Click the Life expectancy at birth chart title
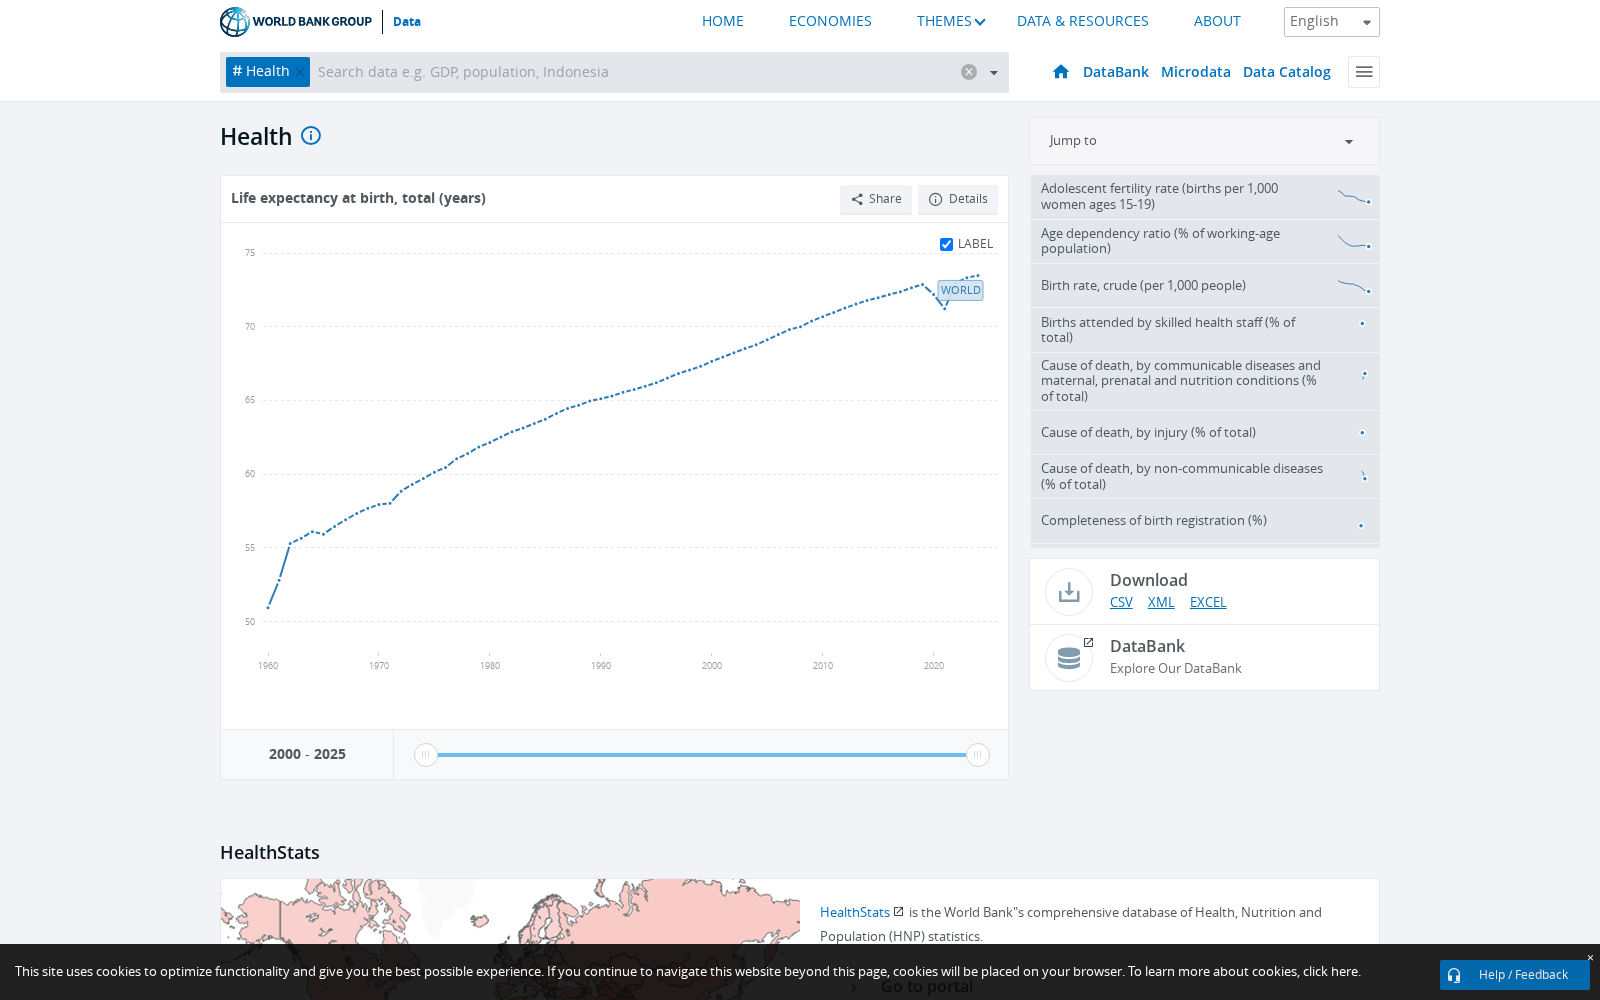The width and height of the screenshot is (1600, 1000). coord(358,198)
